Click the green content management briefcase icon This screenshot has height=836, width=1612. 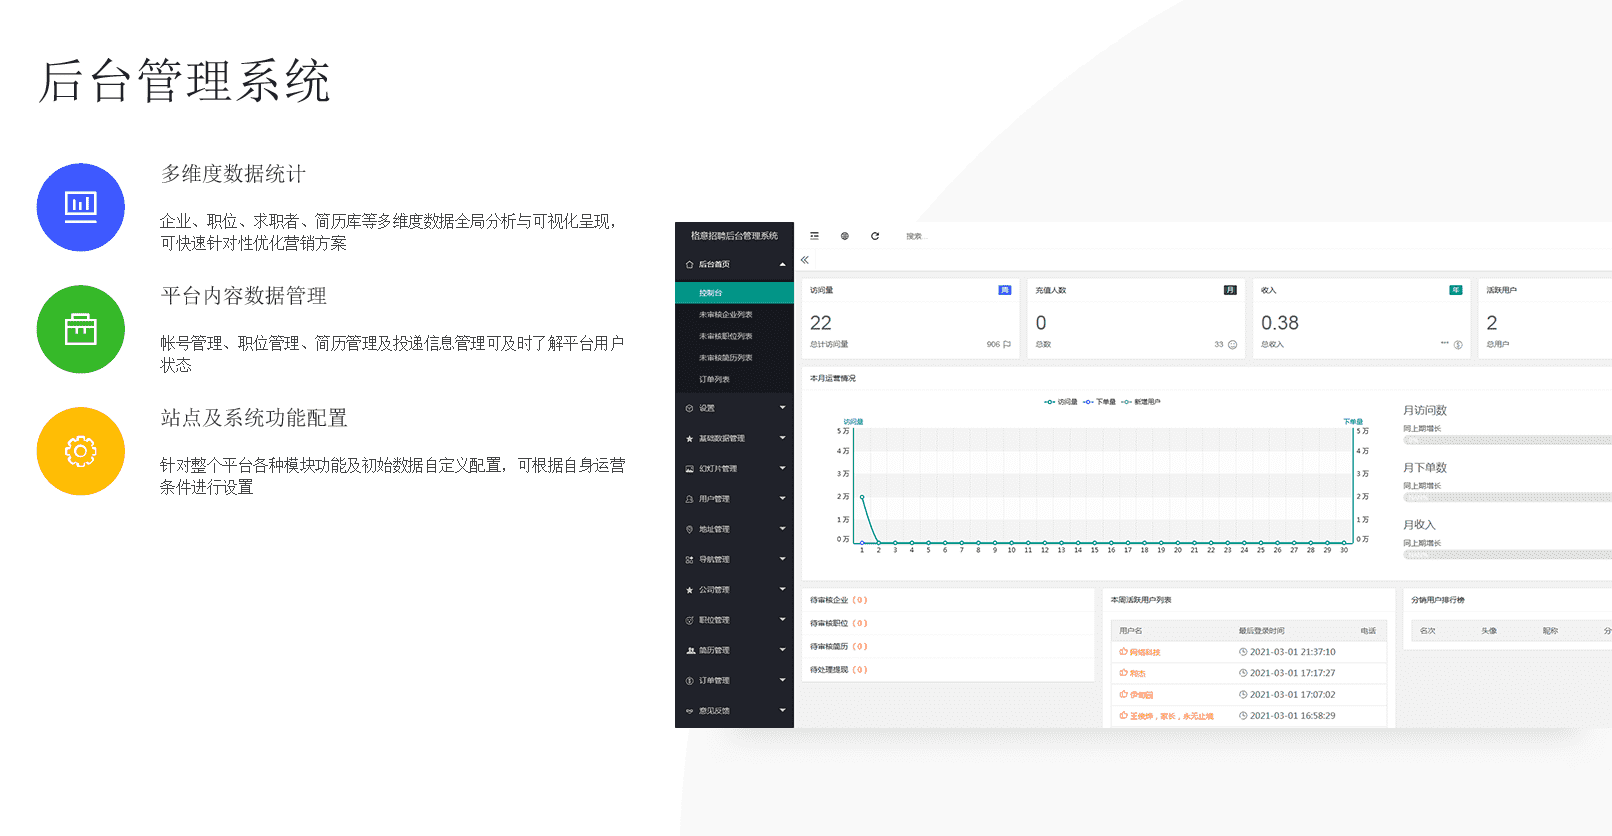pyautogui.click(x=81, y=329)
